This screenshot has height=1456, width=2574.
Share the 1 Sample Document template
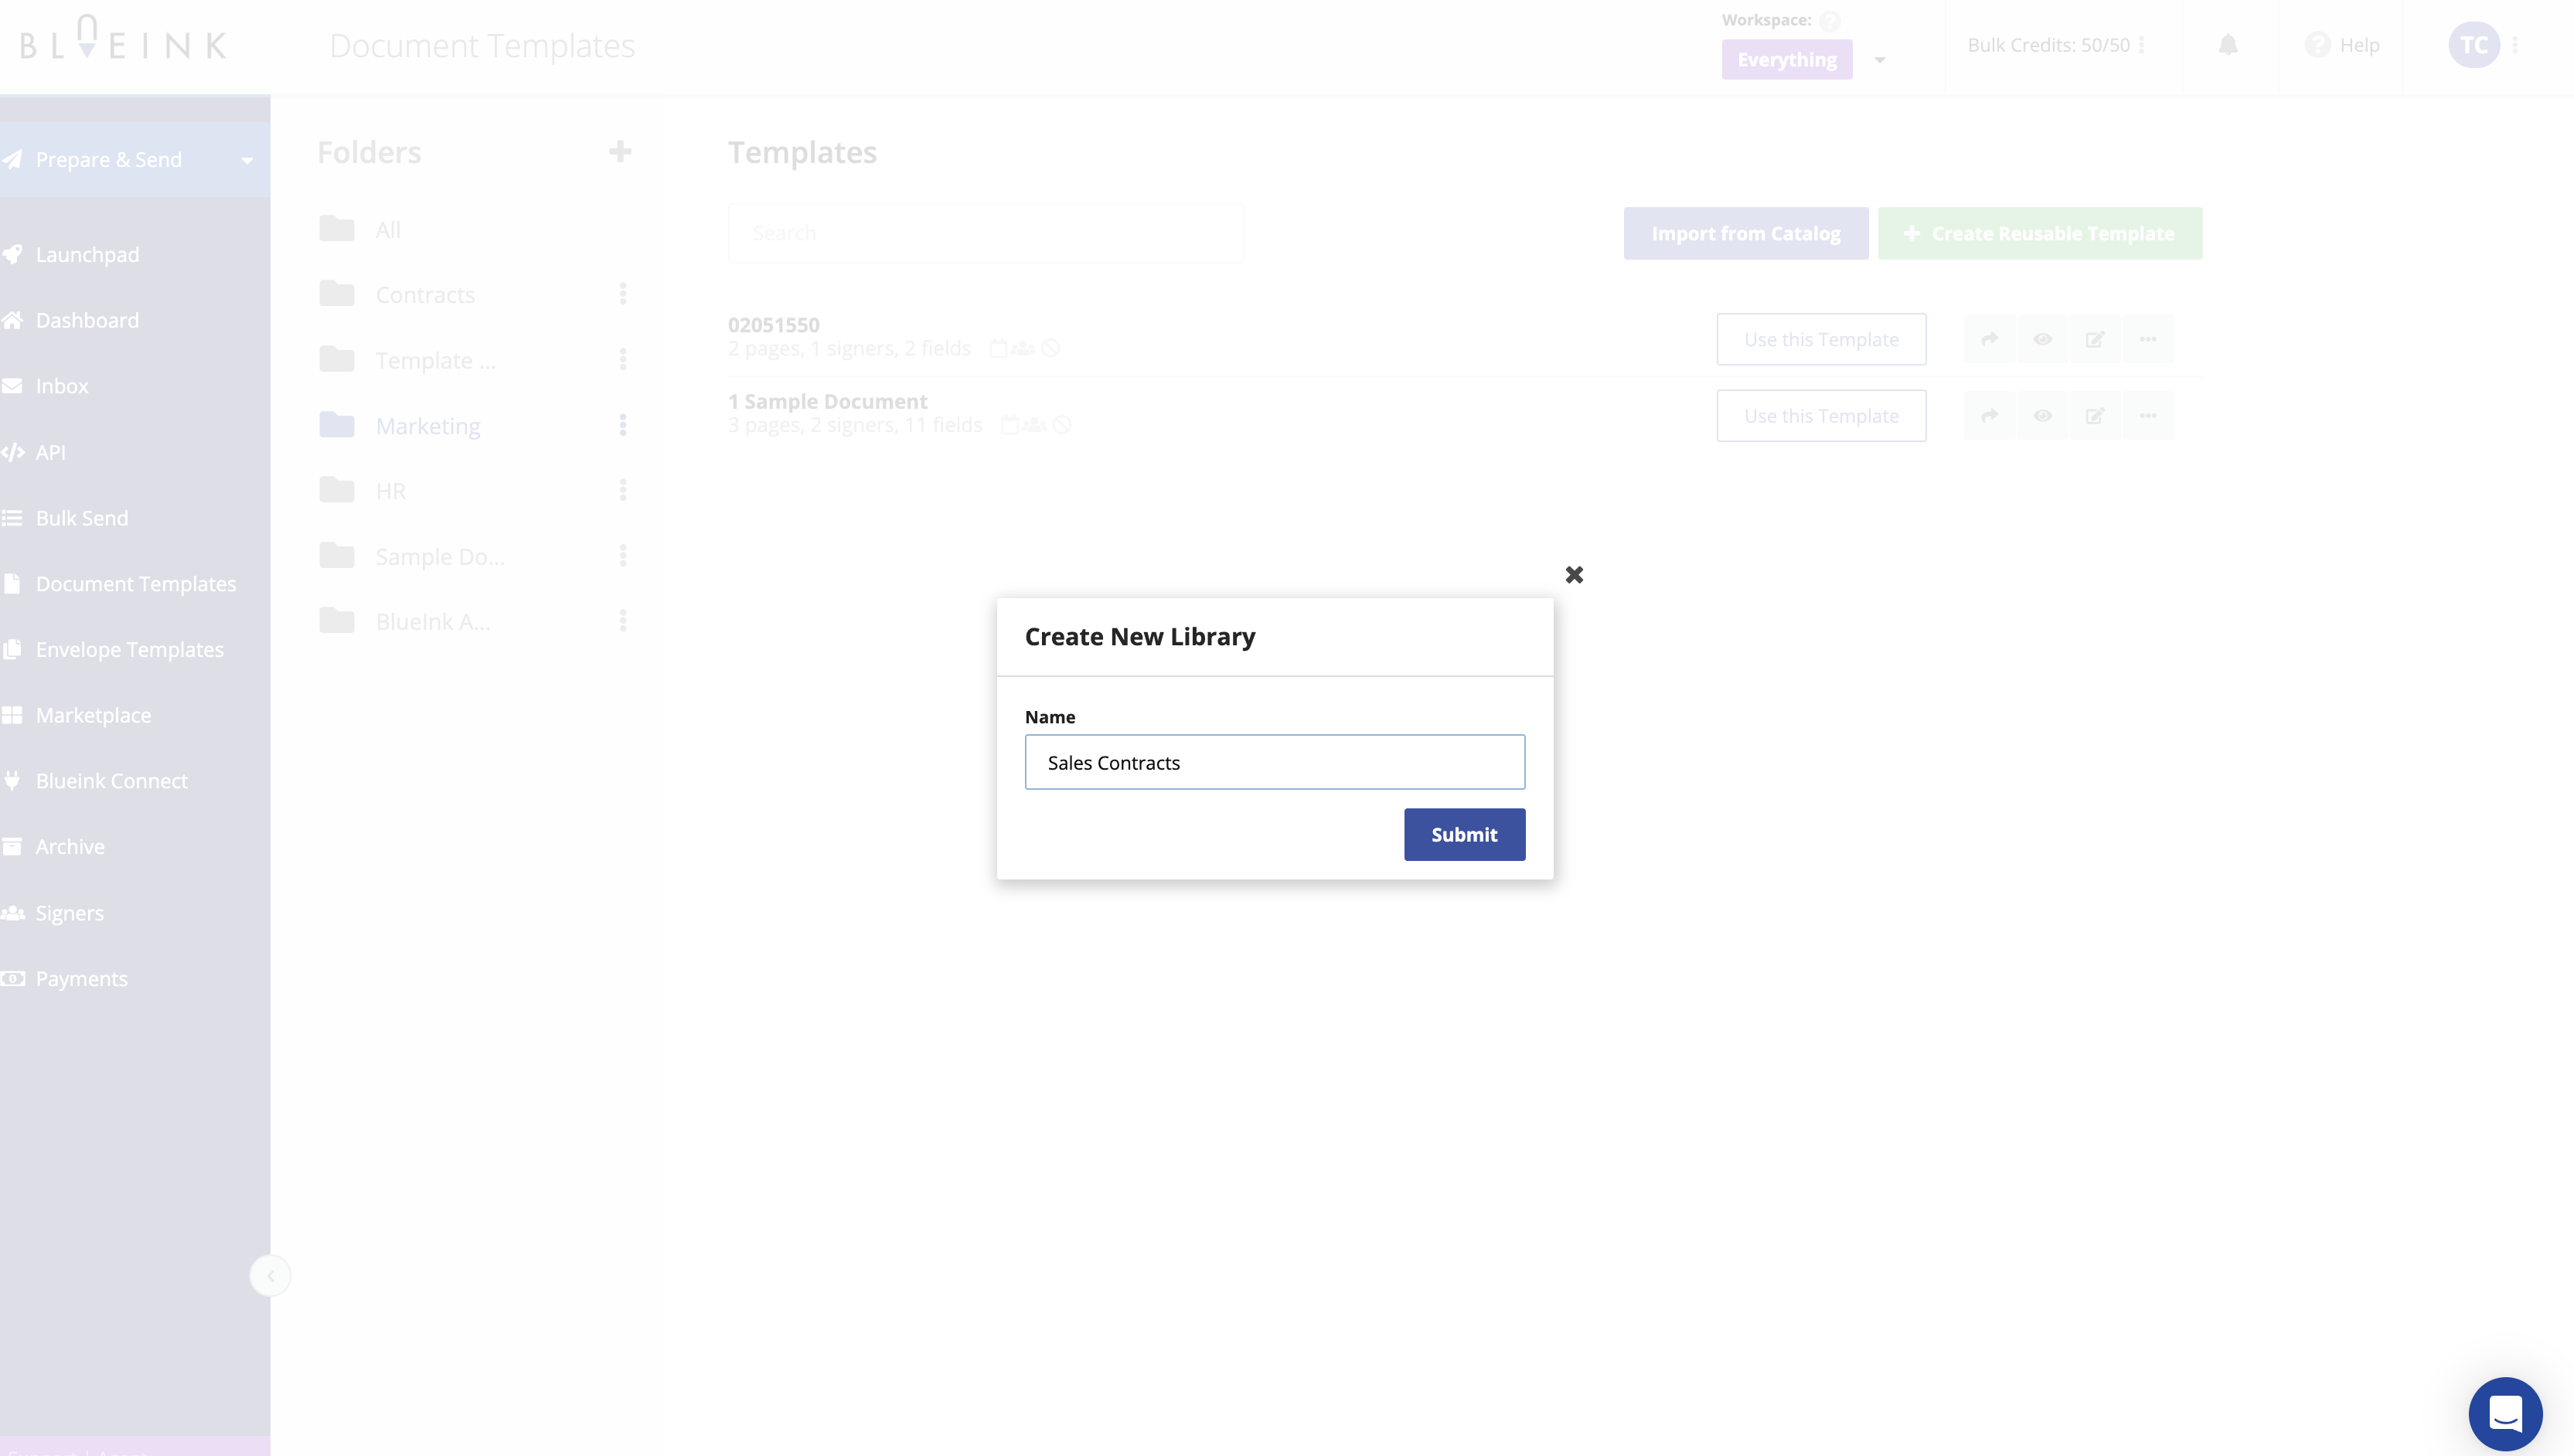click(x=1990, y=416)
